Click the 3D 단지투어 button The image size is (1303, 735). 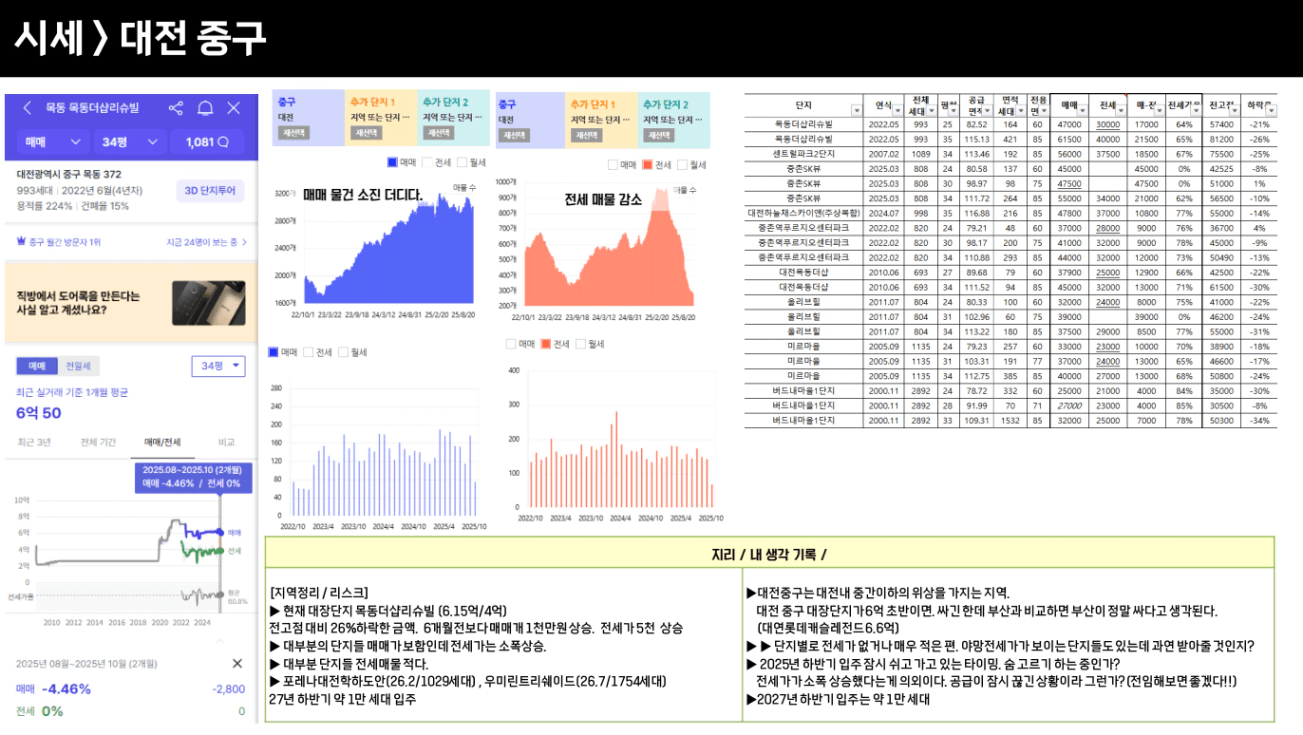[x=209, y=191]
